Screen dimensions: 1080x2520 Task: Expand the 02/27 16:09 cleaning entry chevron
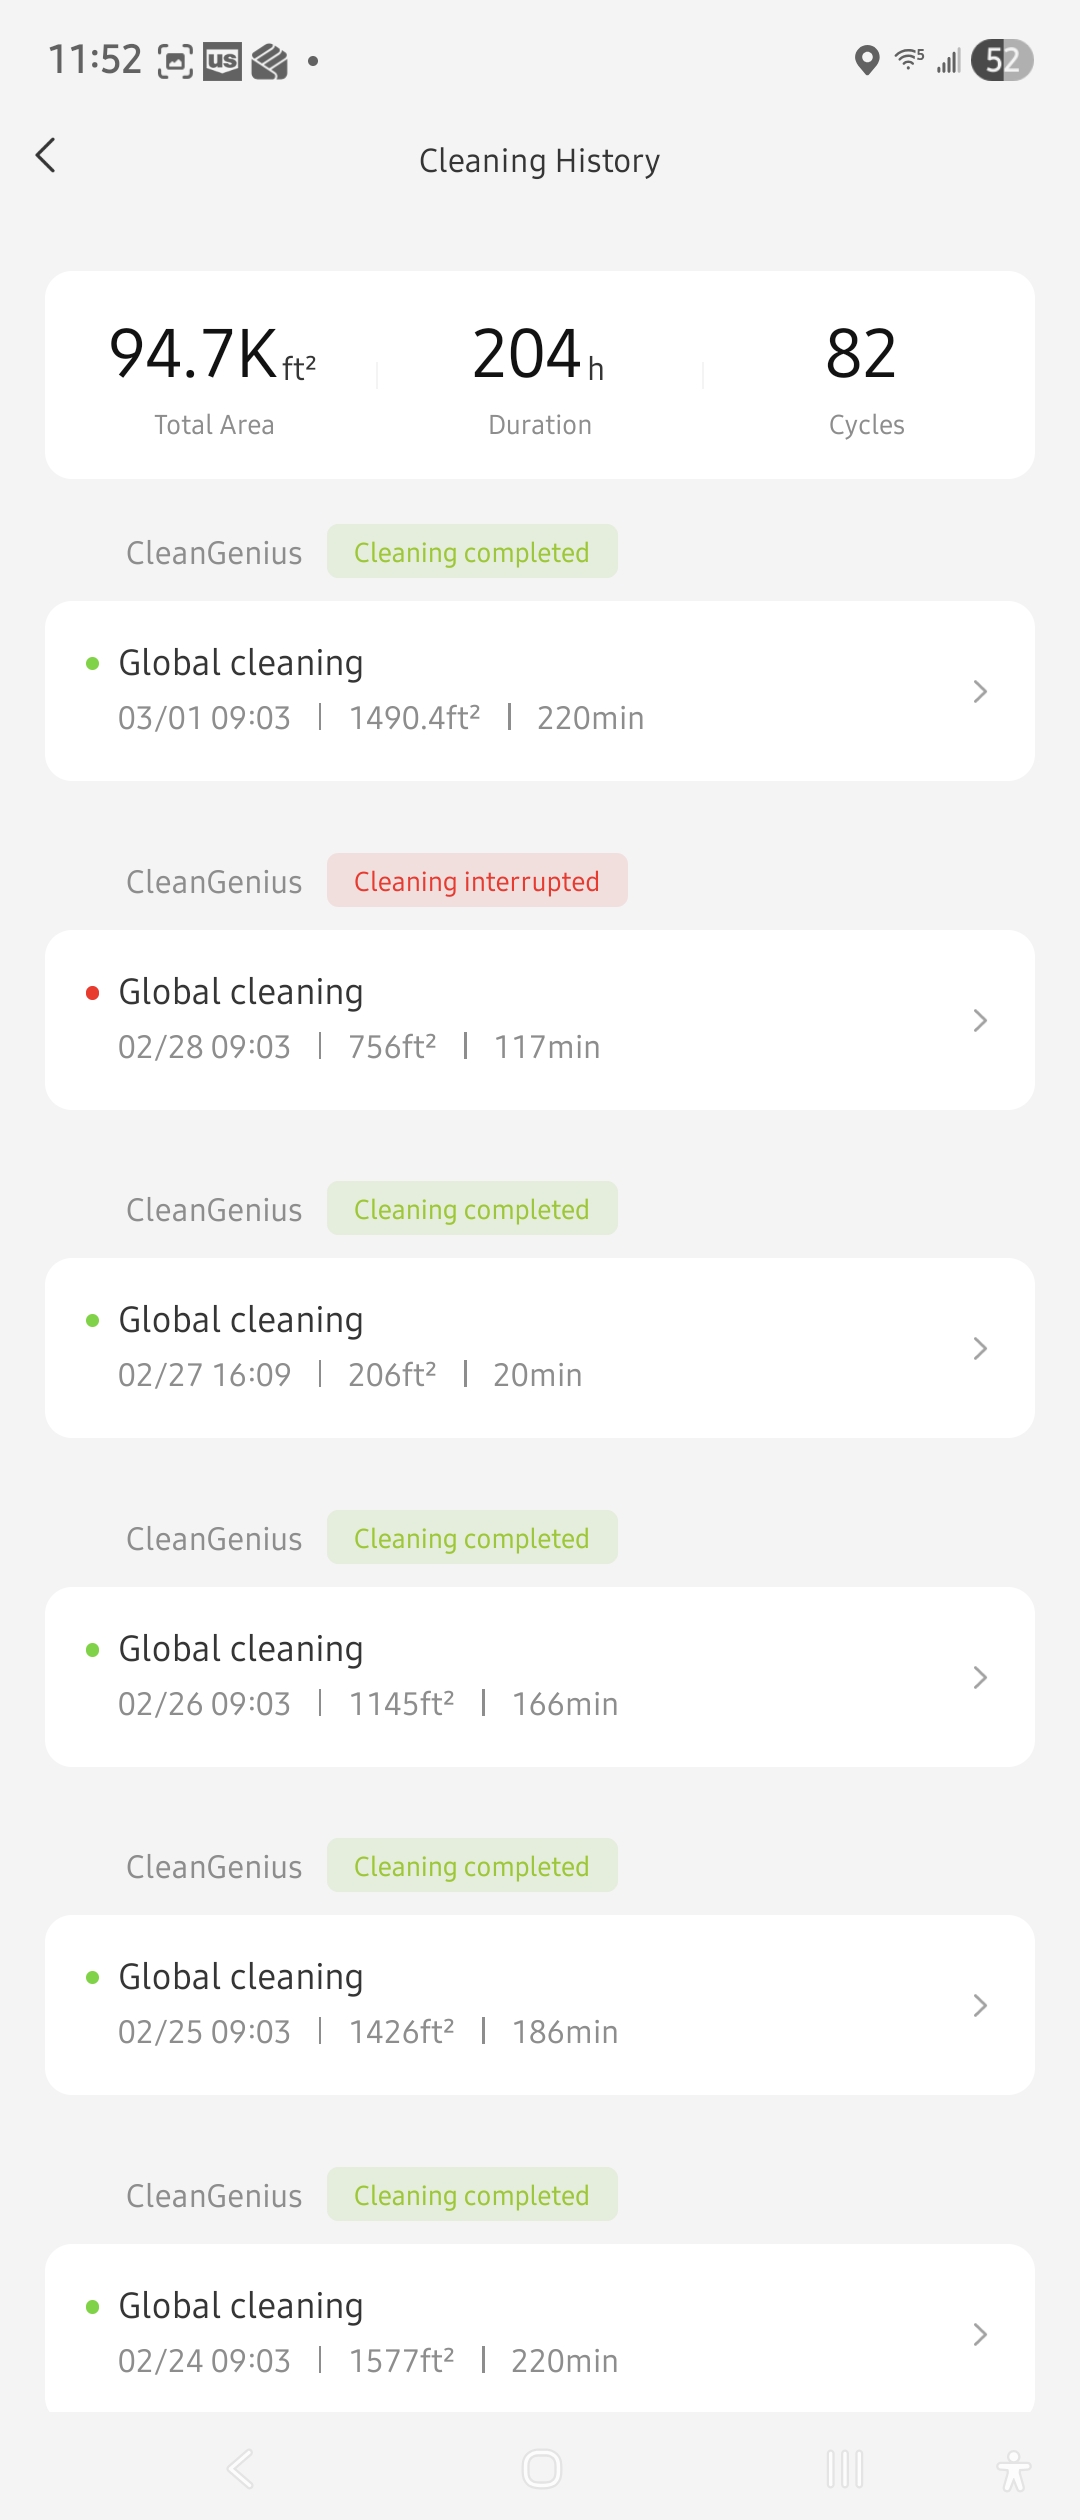click(x=980, y=1348)
